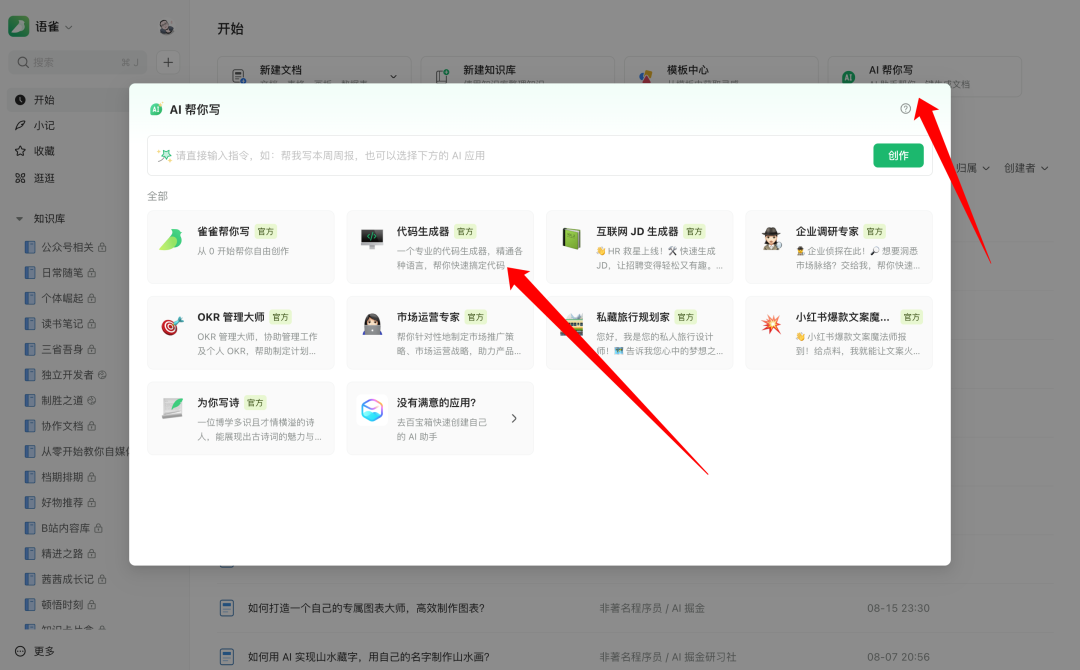Screen dimensions: 1080x670
Task: Open 协作文档 knowledge base
Action: tap(62, 426)
